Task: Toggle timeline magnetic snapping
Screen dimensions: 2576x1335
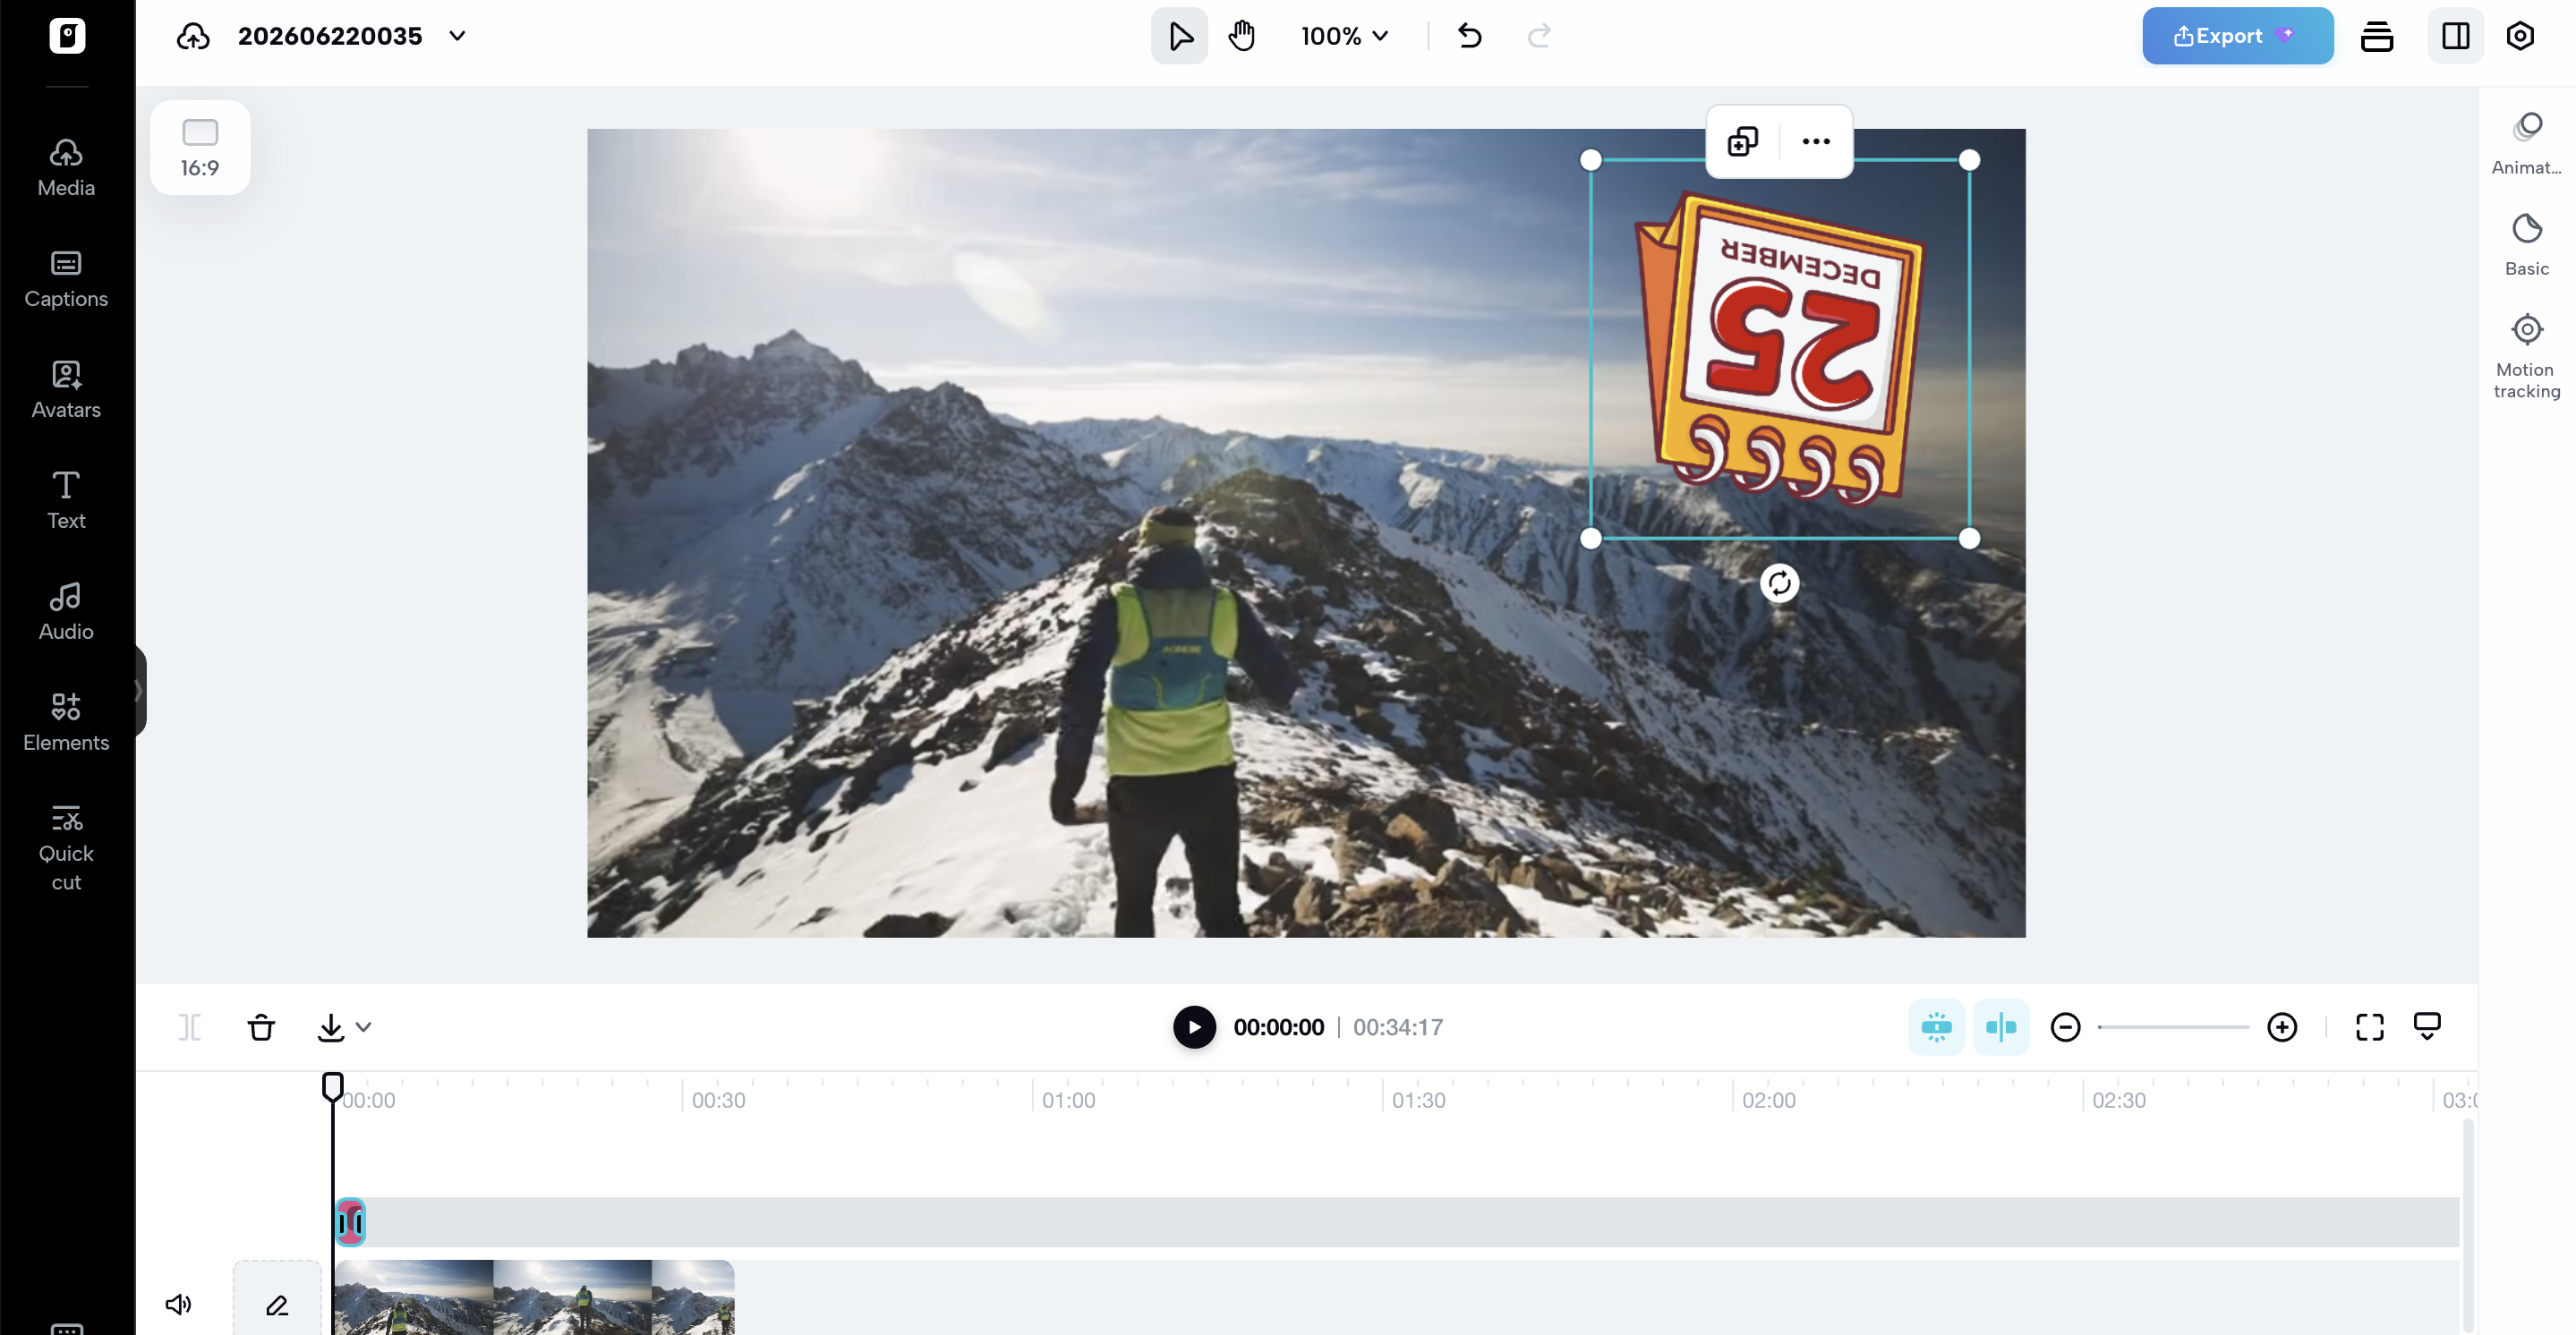Action: click(x=1936, y=1027)
